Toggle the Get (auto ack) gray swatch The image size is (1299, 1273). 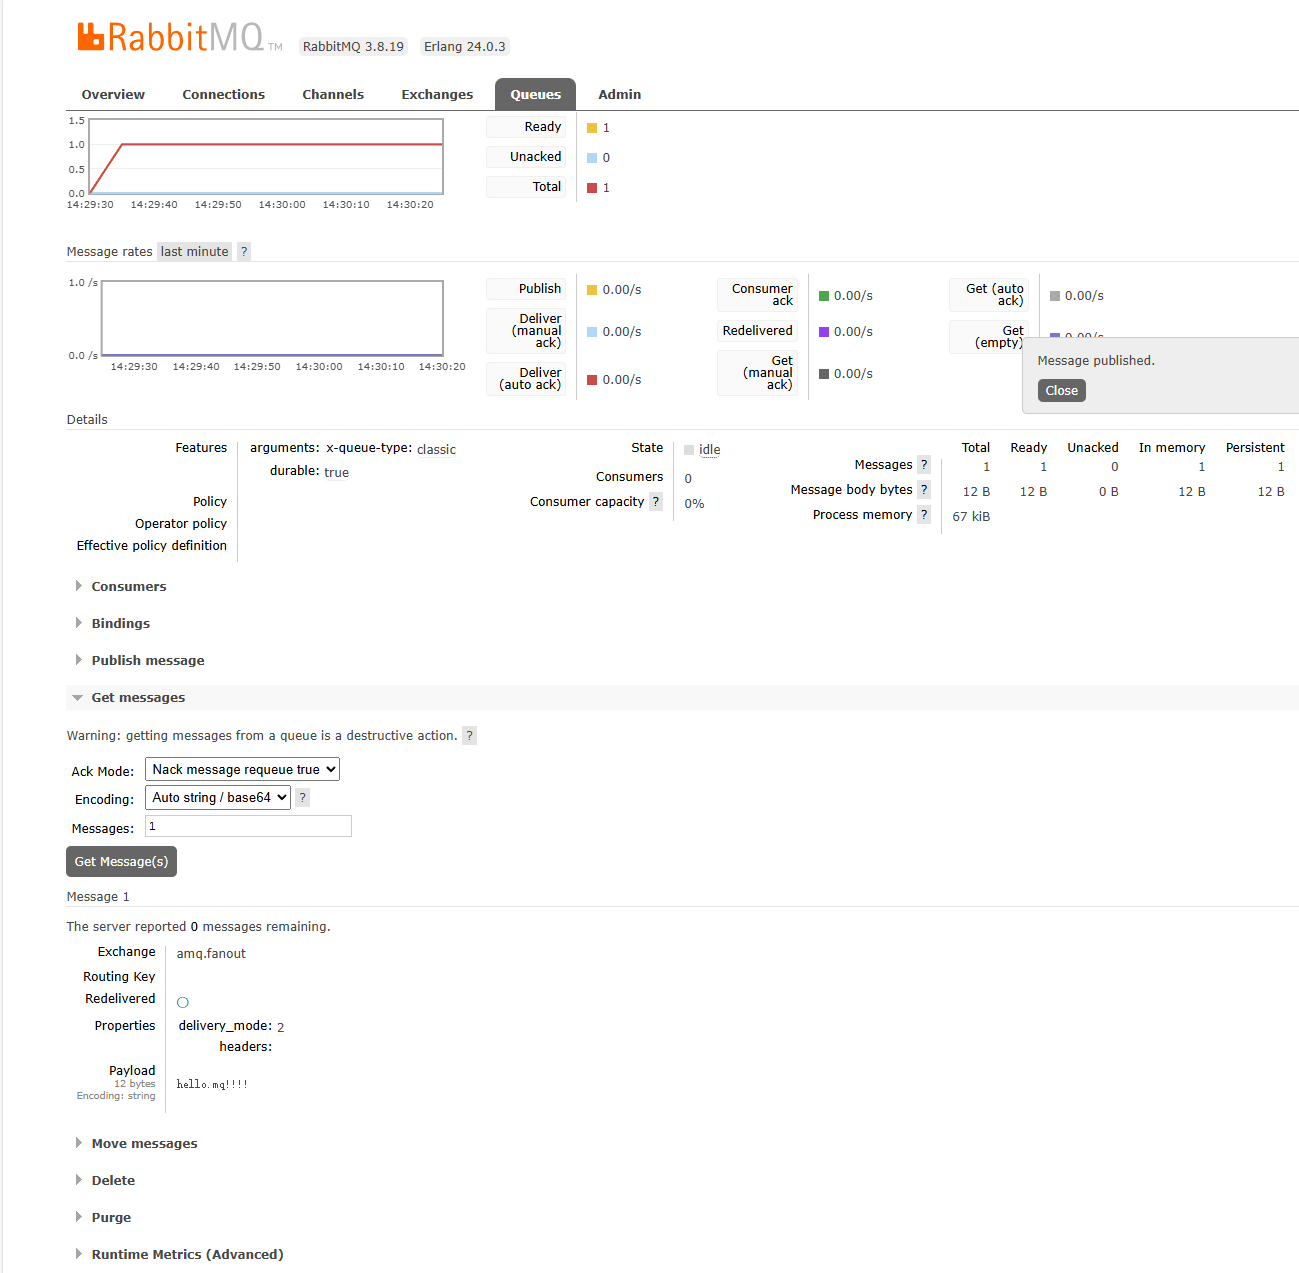[x=1055, y=296]
